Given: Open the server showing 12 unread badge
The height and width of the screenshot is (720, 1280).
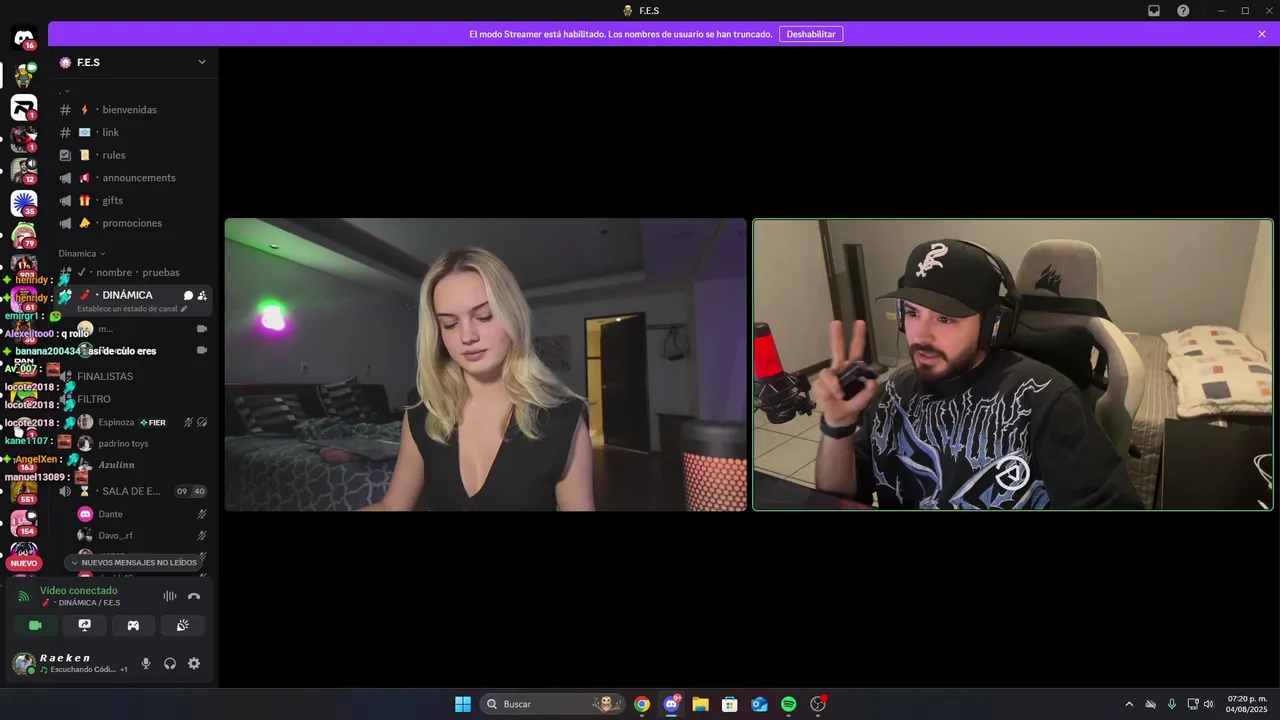Looking at the screenshot, I should [x=24, y=171].
